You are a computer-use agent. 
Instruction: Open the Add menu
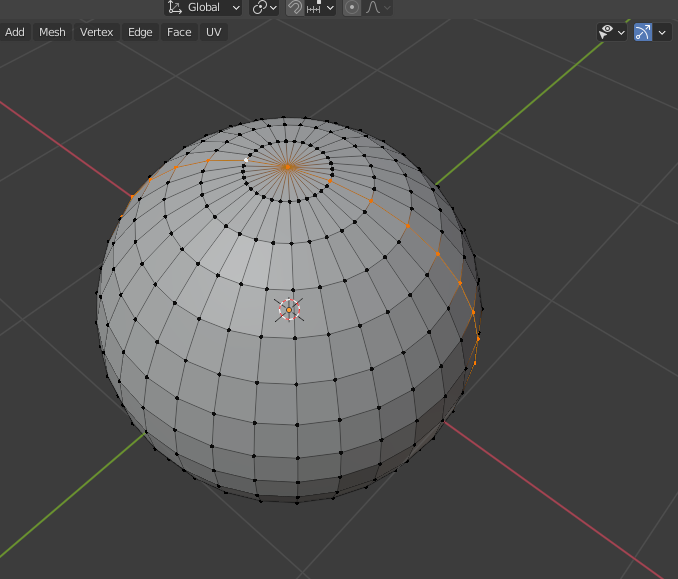(15, 32)
